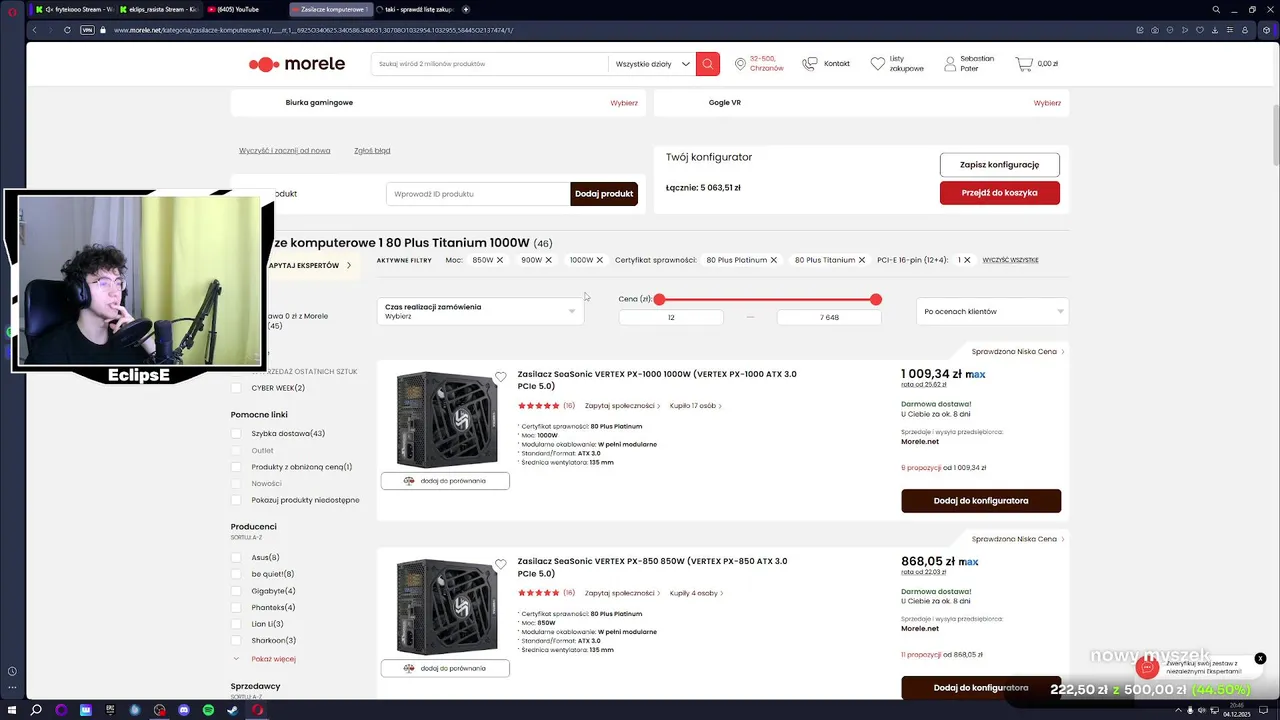The width and height of the screenshot is (1280, 720).
Task: Open the 32-500 Chrzanów location pin
Action: point(740,64)
